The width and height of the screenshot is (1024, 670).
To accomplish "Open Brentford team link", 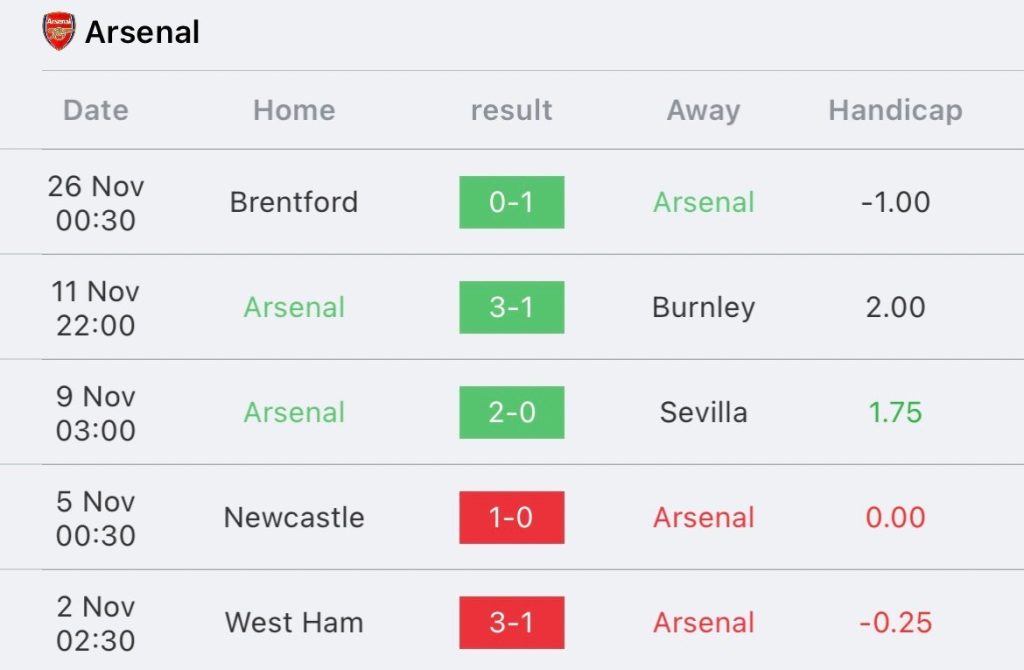I will tap(294, 202).
